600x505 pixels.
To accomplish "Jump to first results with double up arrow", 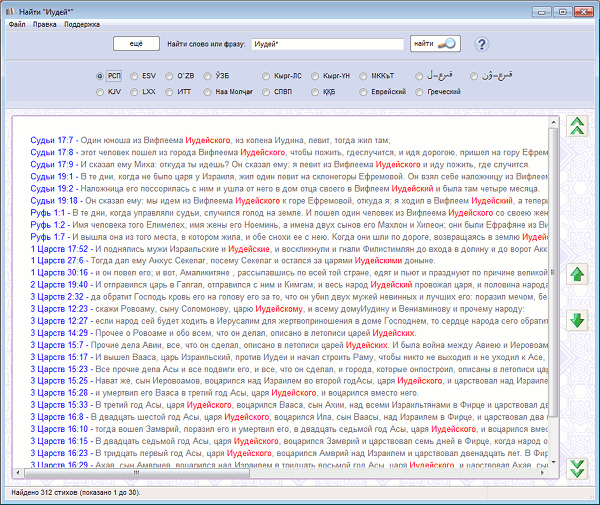I will click(576, 126).
